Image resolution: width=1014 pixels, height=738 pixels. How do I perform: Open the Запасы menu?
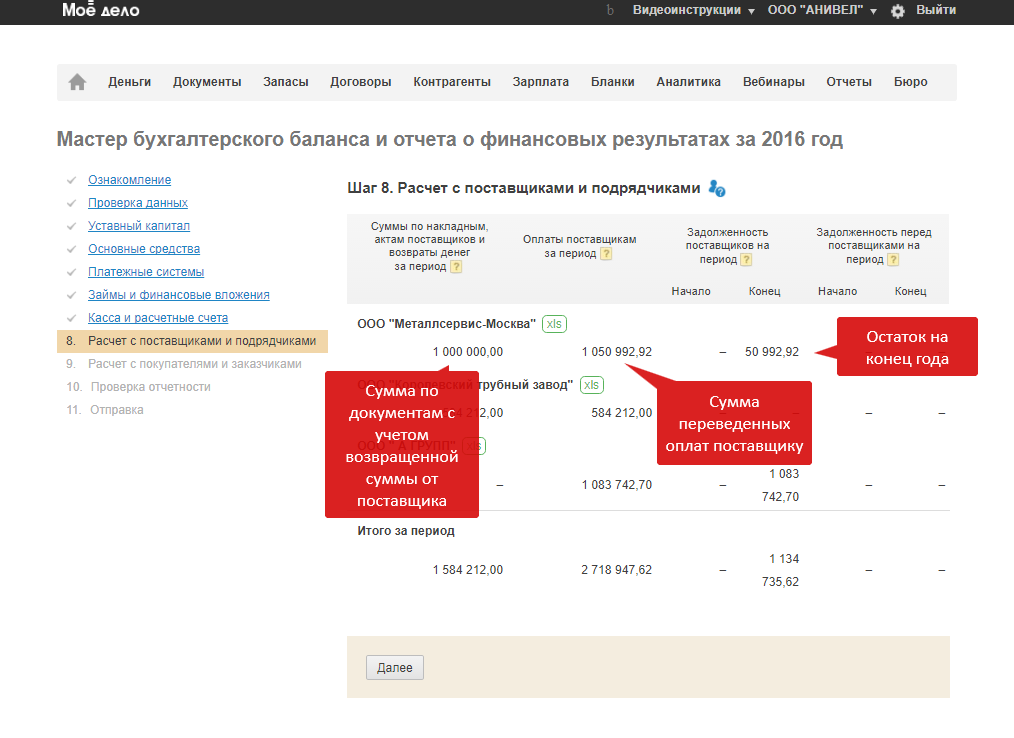(286, 82)
